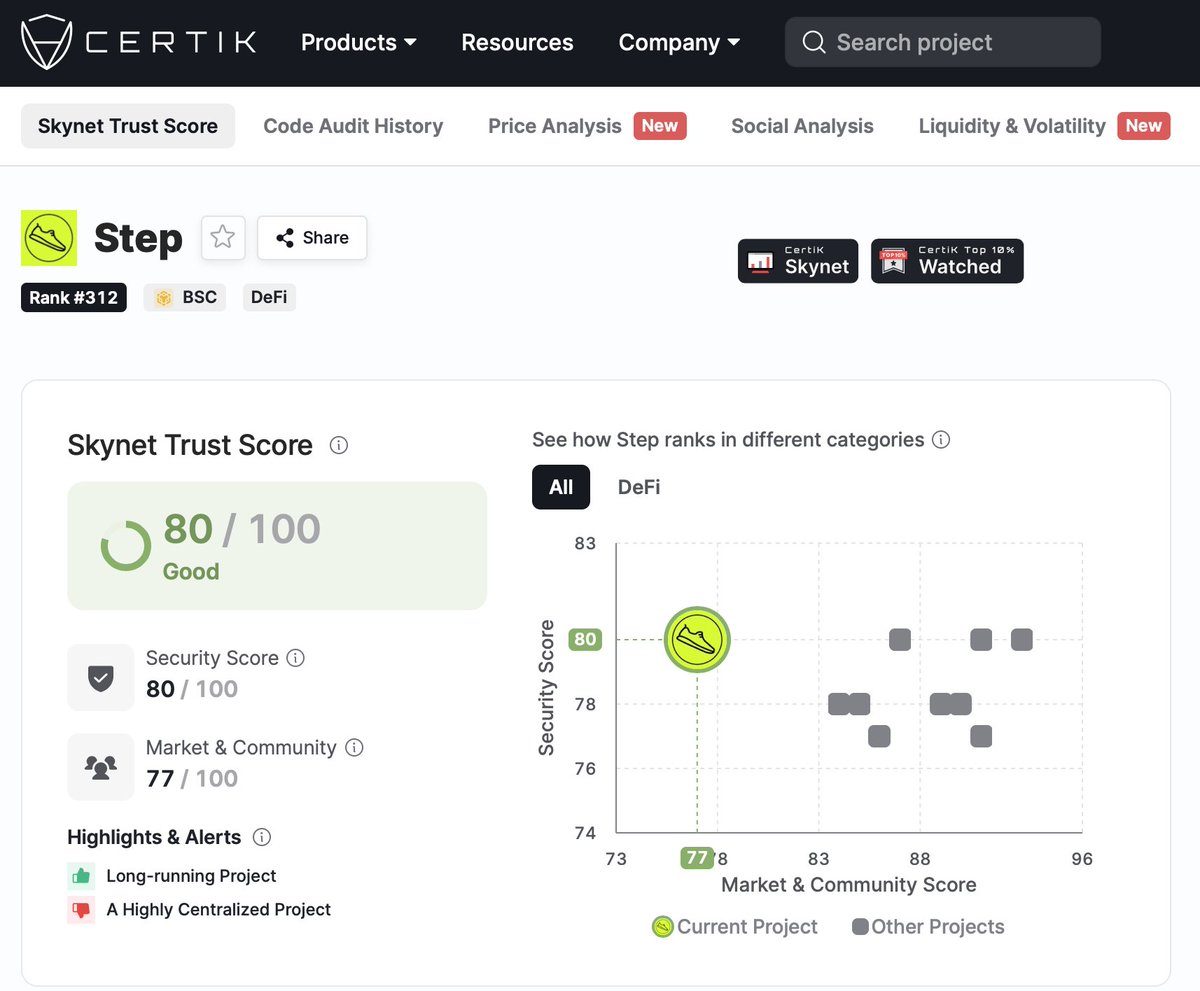Click the CertiK Top 10% Watched badge
Image resolution: width=1200 pixels, height=991 pixels.
(x=947, y=261)
